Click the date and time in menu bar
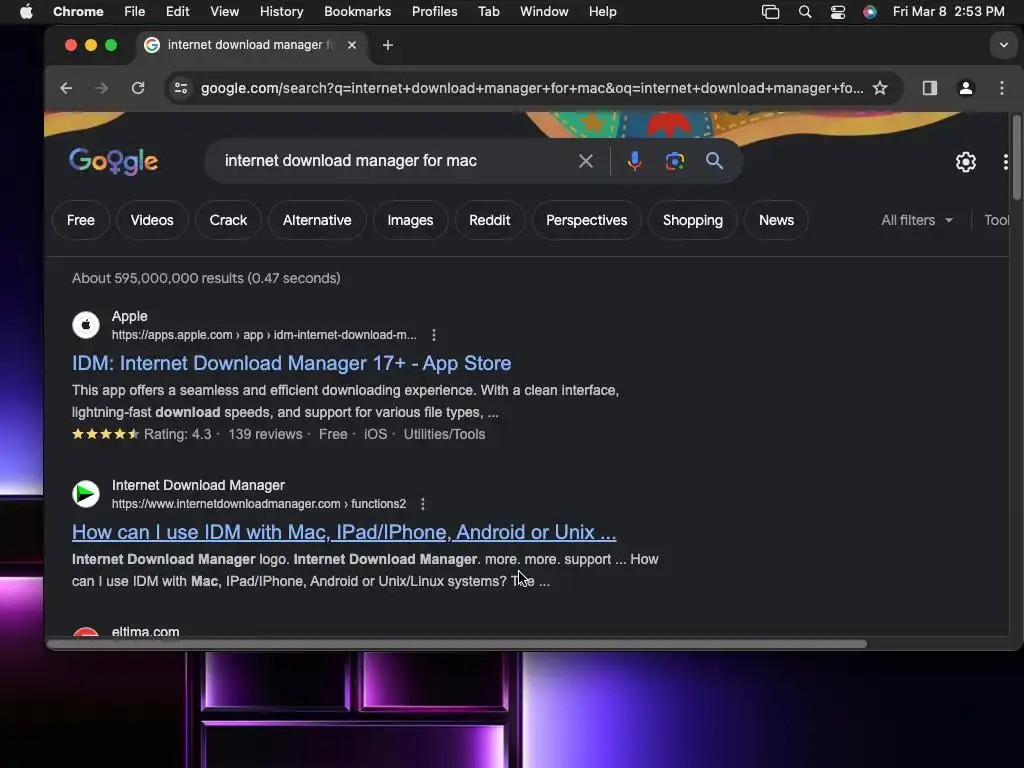The image size is (1024, 768). pyautogui.click(x=948, y=12)
